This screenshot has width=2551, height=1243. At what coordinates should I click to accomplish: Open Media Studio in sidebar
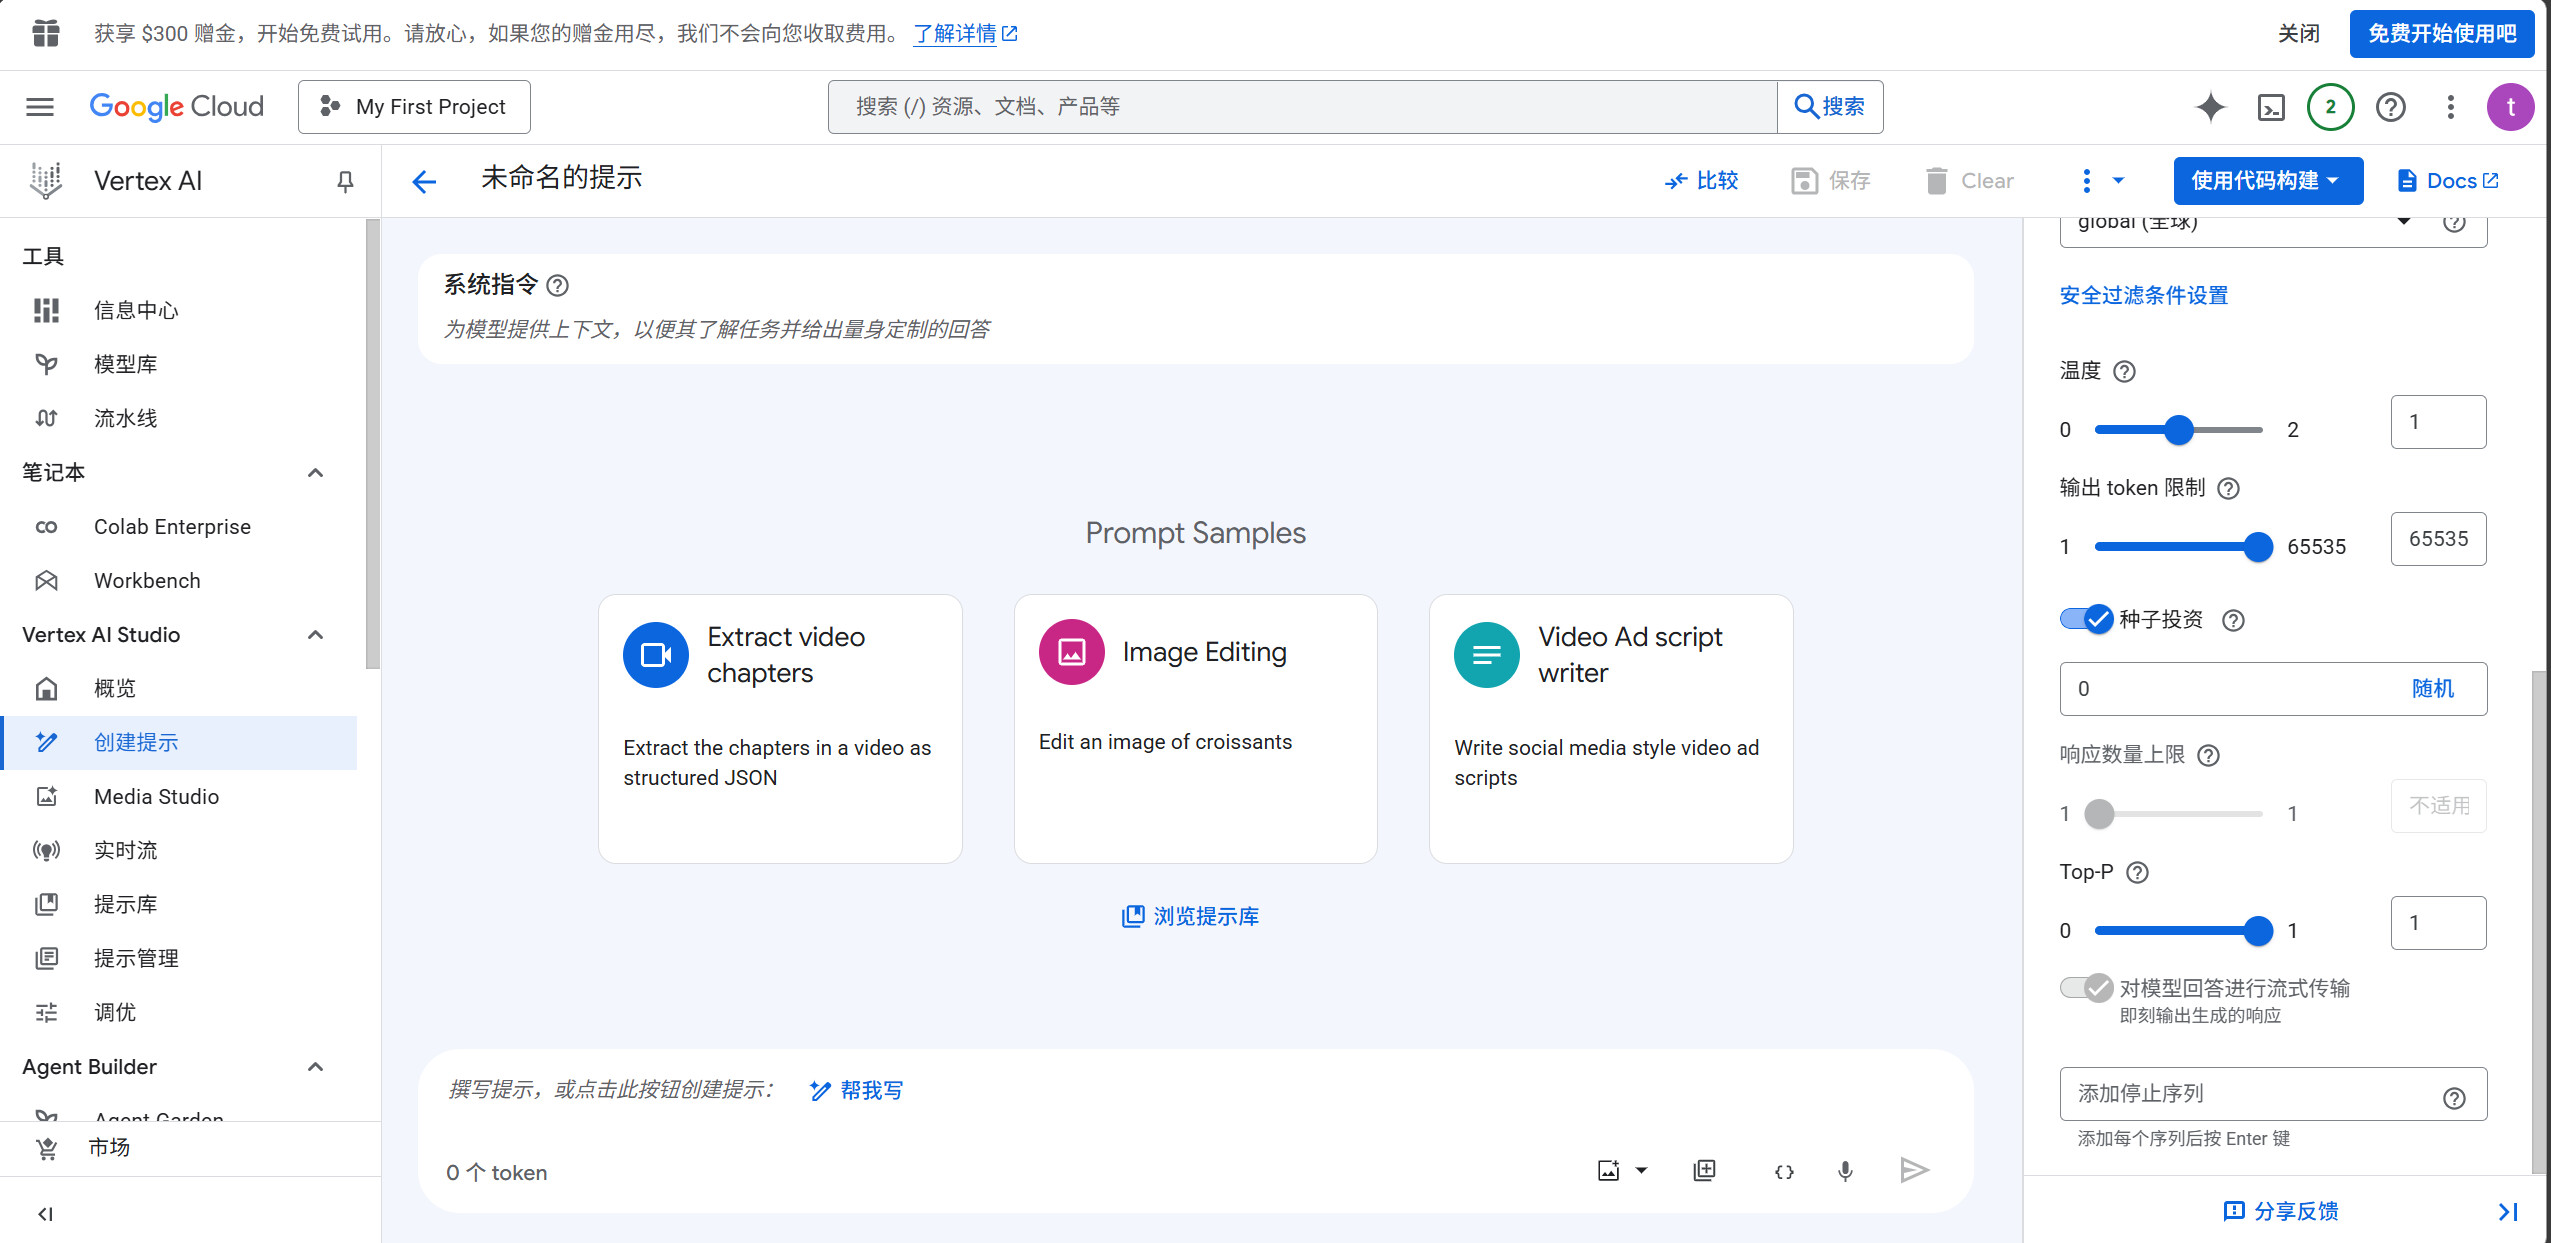[x=156, y=796]
